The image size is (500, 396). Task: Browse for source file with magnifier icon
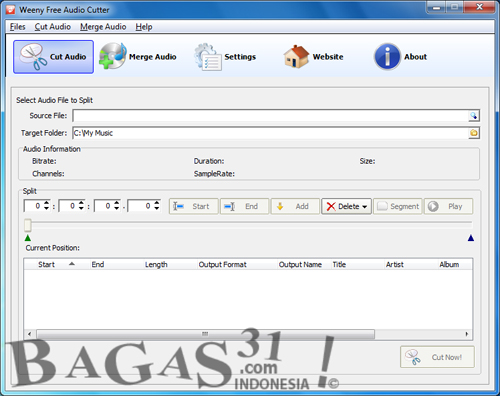pos(473,116)
